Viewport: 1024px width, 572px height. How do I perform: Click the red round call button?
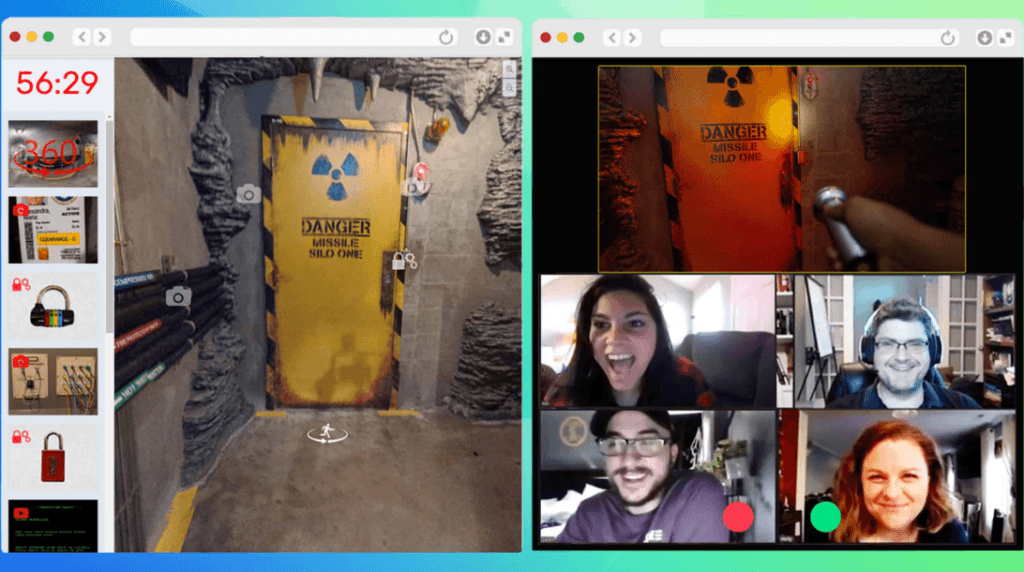tap(738, 516)
